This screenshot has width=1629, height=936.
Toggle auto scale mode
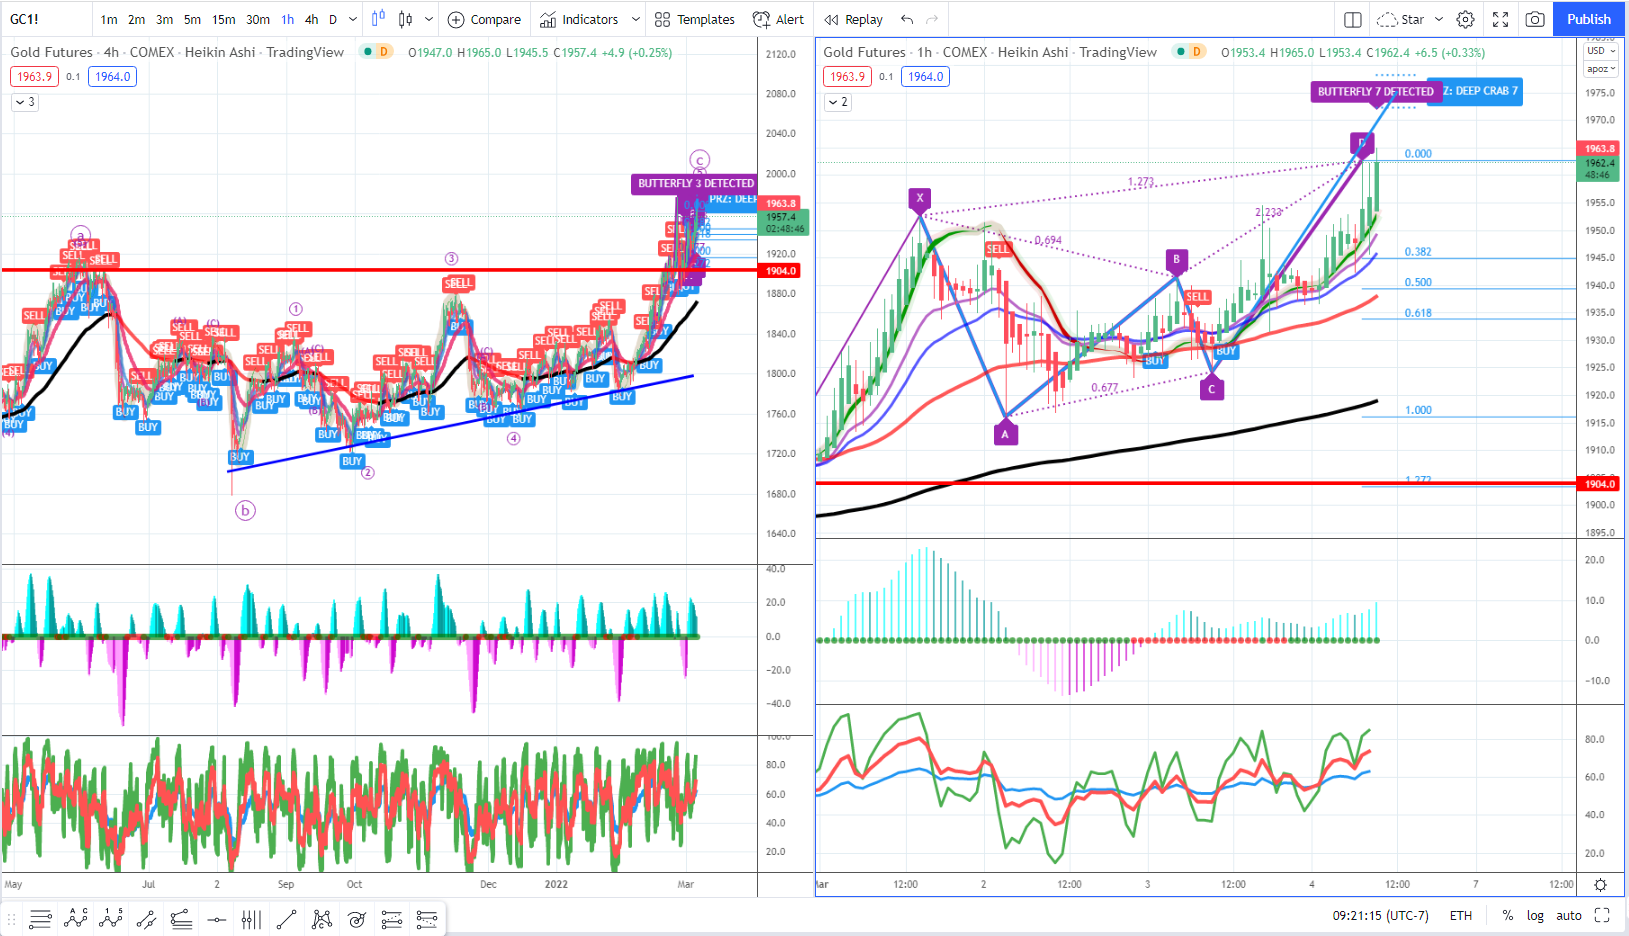(1569, 915)
